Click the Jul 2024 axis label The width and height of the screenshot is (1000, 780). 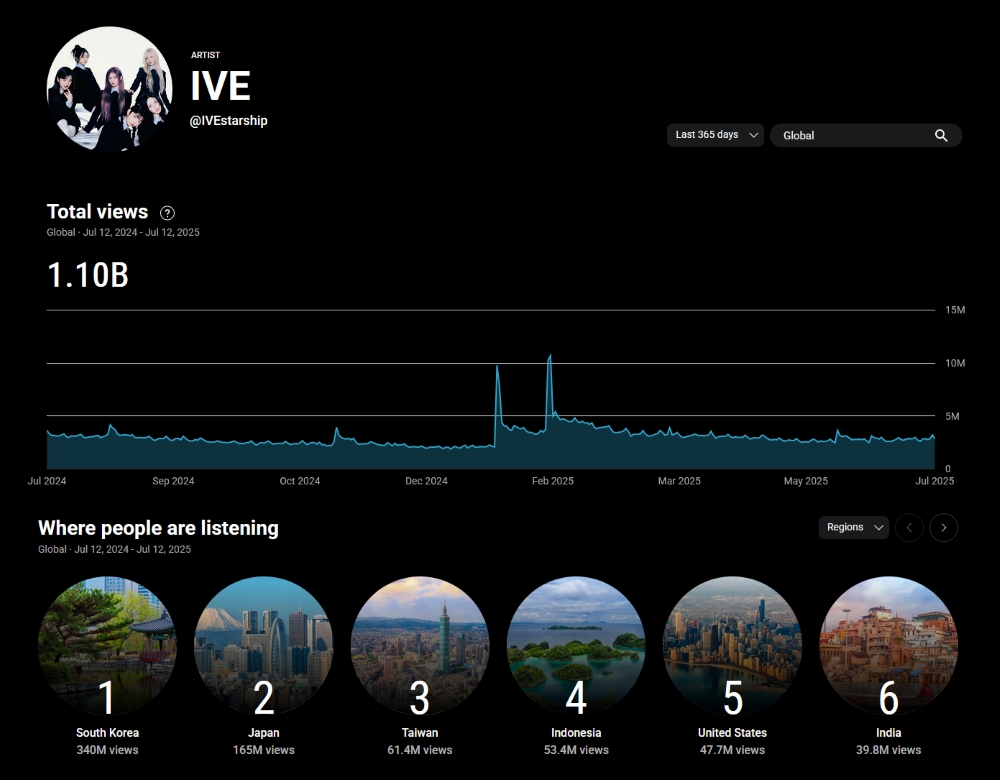(x=47, y=481)
